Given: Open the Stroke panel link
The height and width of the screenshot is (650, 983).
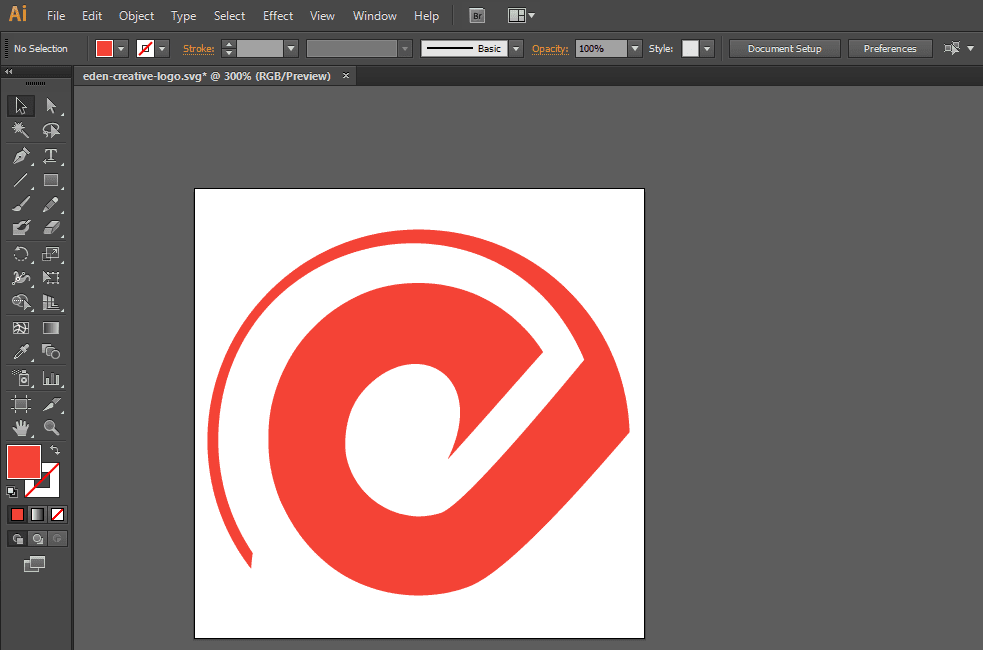Looking at the screenshot, I should pyautogui.click(x=198, y=48).
